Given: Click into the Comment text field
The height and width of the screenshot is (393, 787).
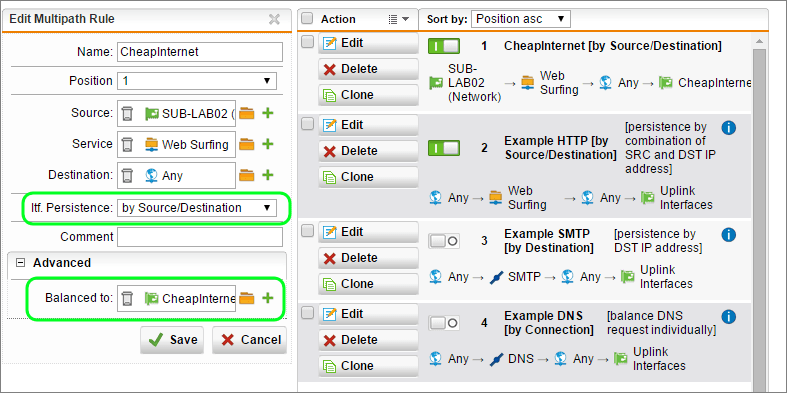Looking at the screenshot, I should (200, 237).
